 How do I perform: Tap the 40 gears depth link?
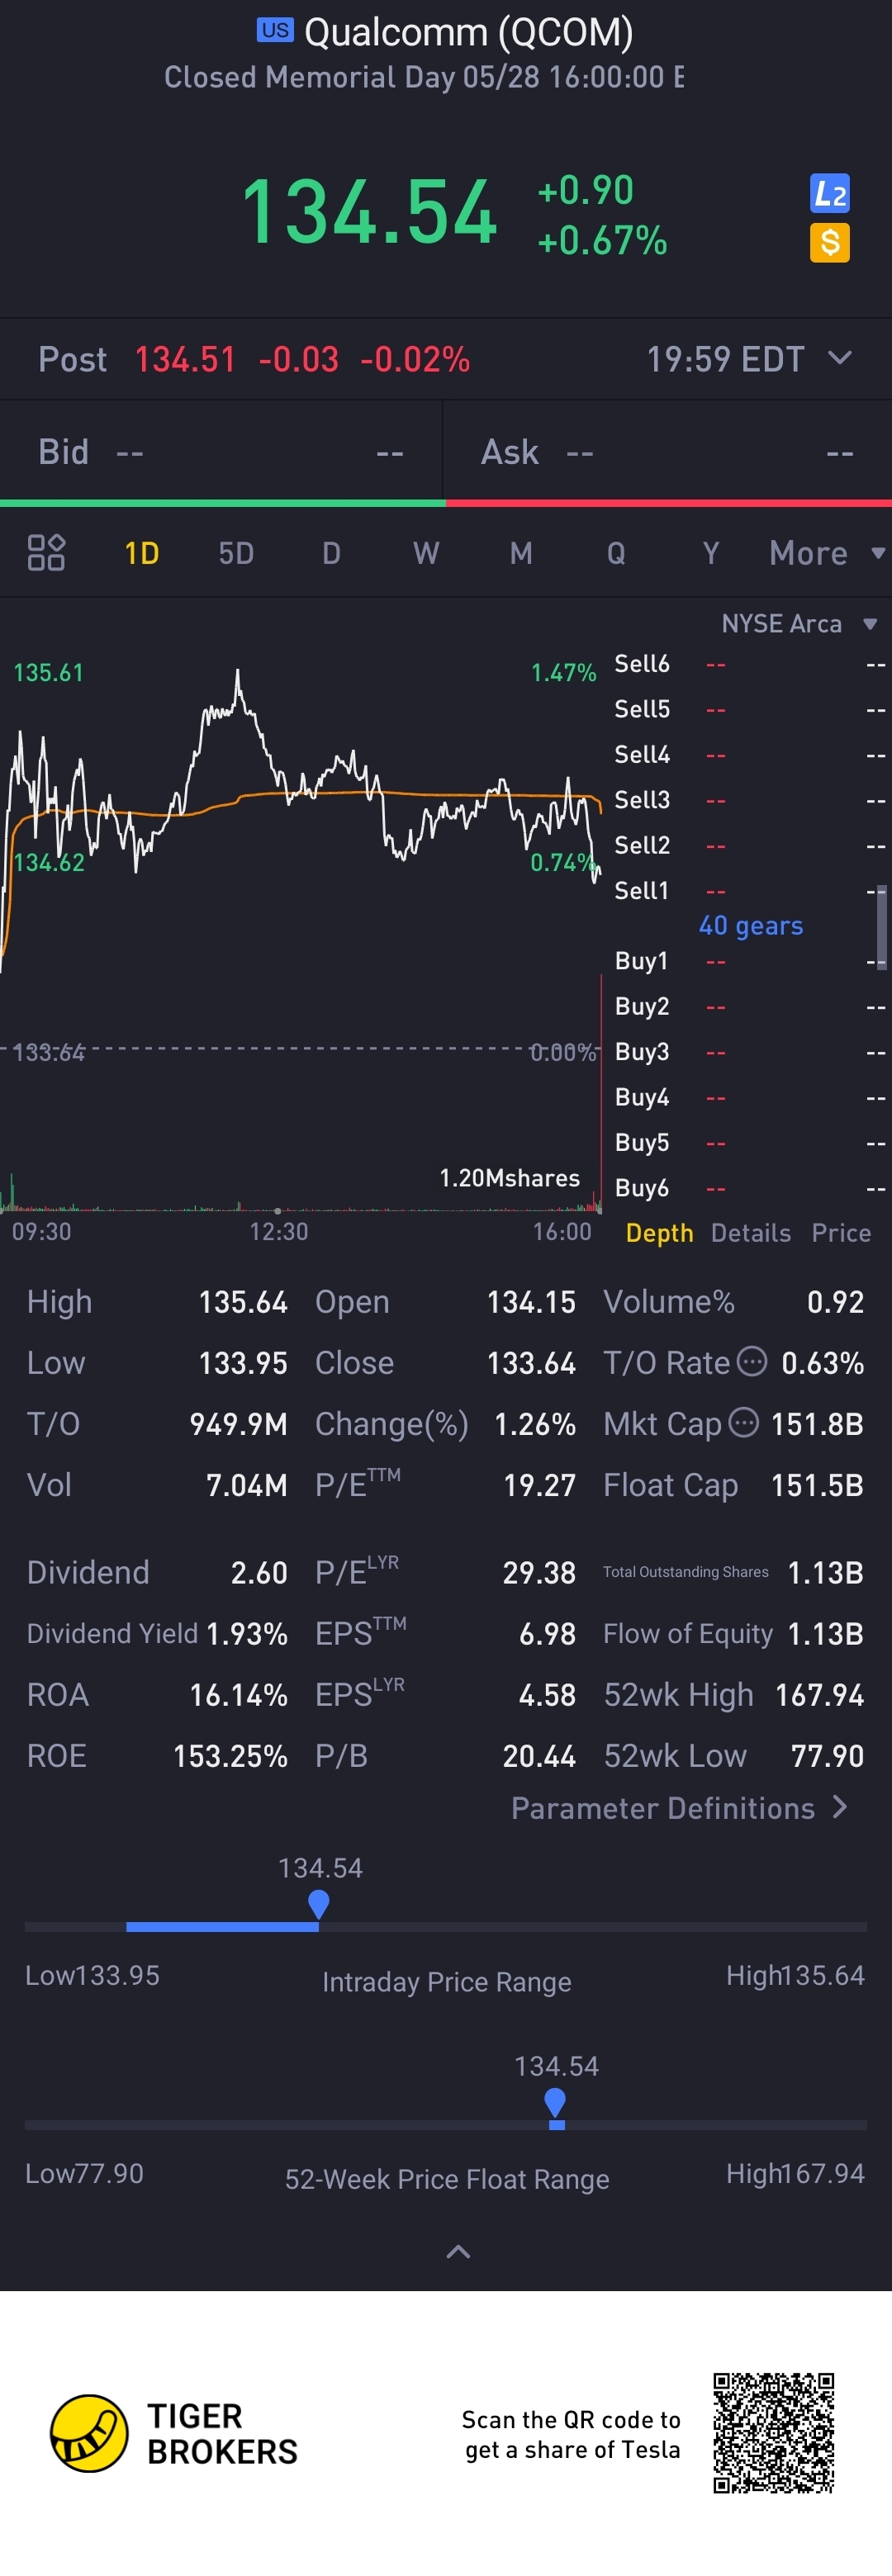(751, 925)
